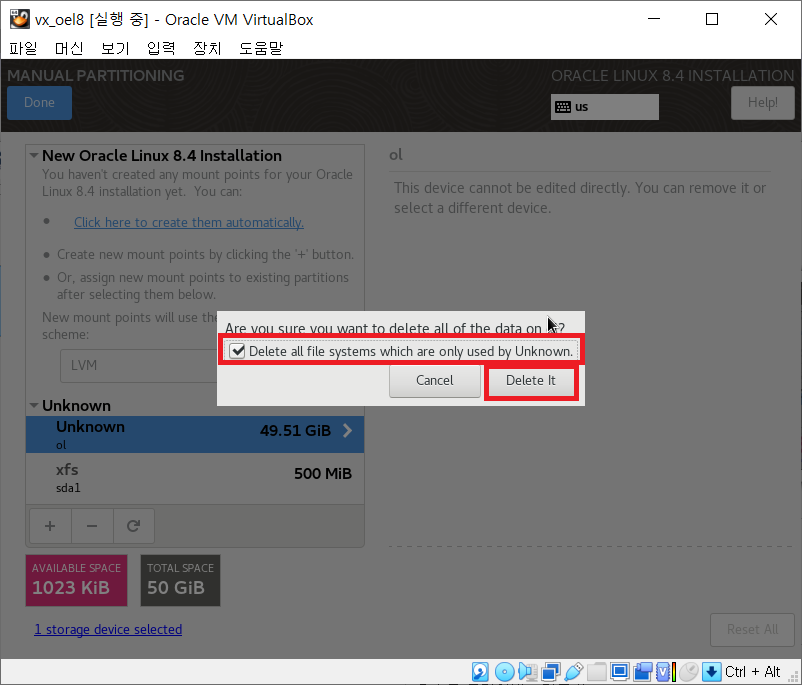Open the 보기 menu

[115, 48]
